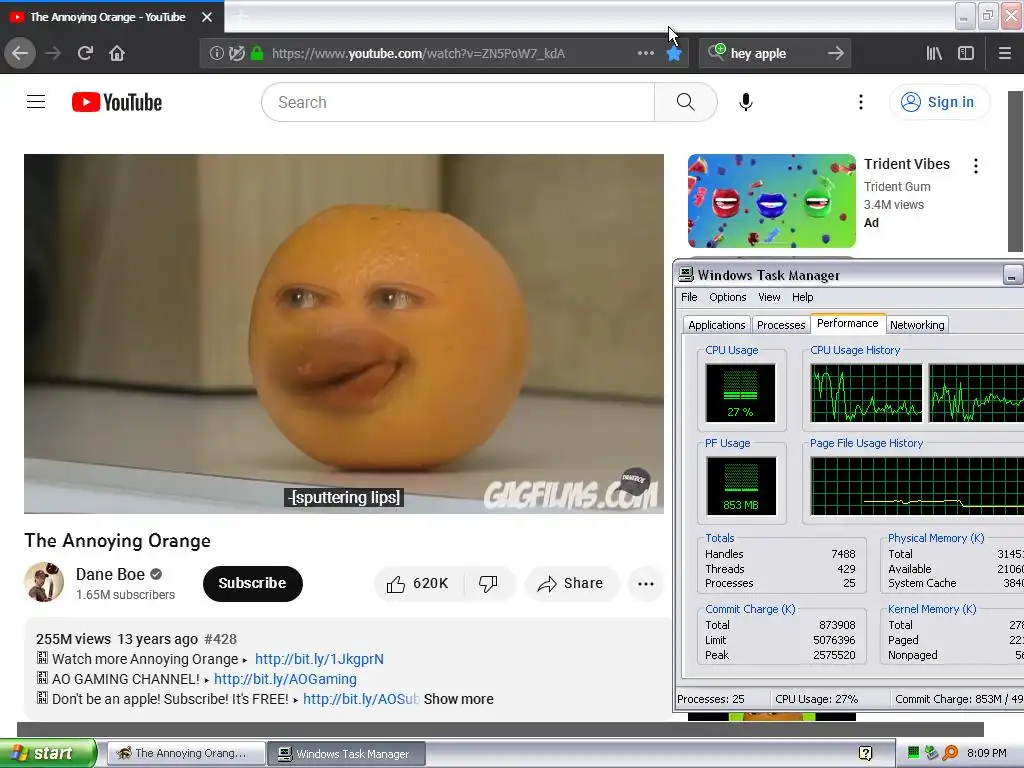Switch to the Networking tab
The height and width of the screenshot is (768, 1024).
[x=917, y=325]
